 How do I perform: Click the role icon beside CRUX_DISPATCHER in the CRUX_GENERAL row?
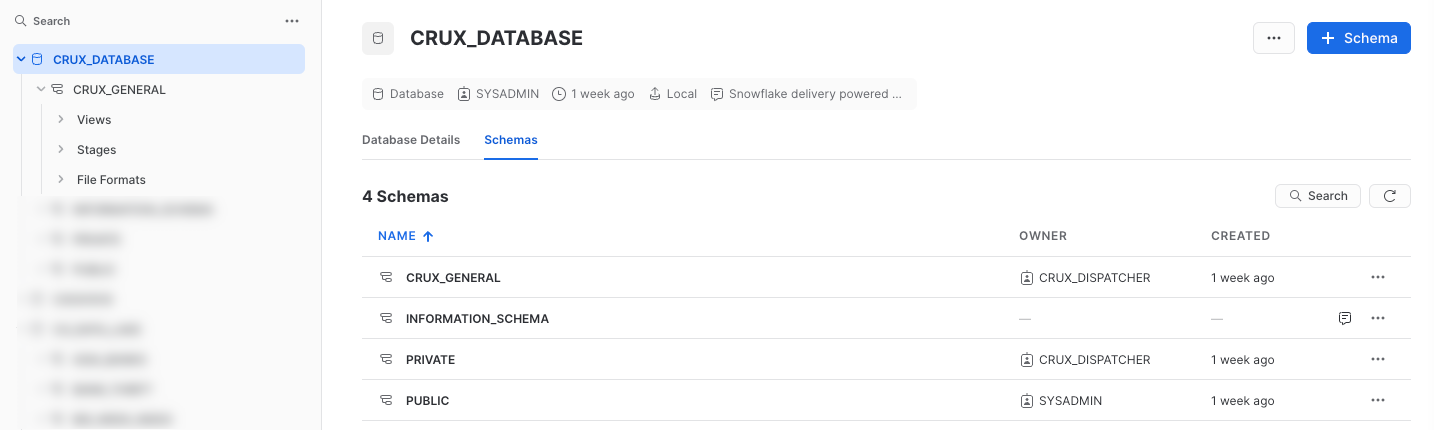click(1026, 278)
